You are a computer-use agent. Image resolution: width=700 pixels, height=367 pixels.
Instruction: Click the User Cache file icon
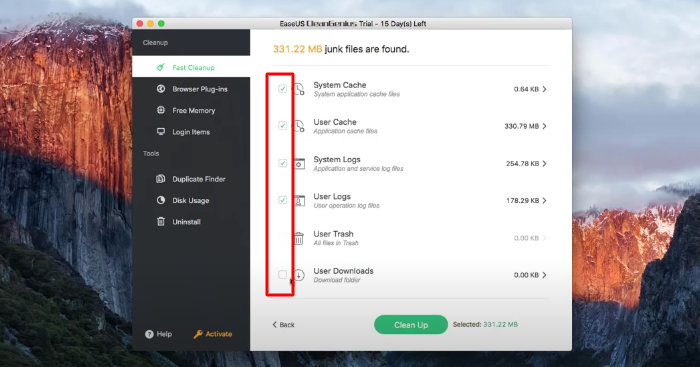tap(299, 126)
